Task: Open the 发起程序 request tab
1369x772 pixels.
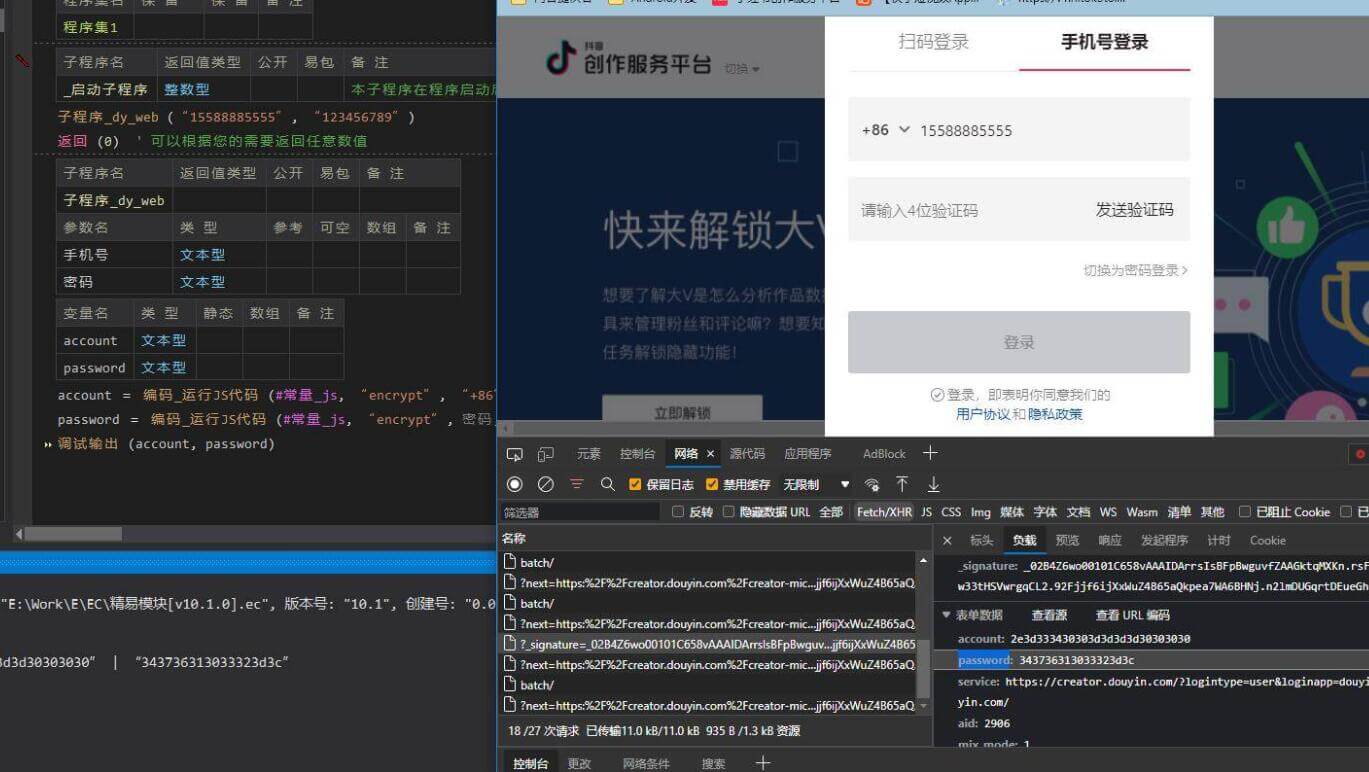Action: pos(1164,540)
